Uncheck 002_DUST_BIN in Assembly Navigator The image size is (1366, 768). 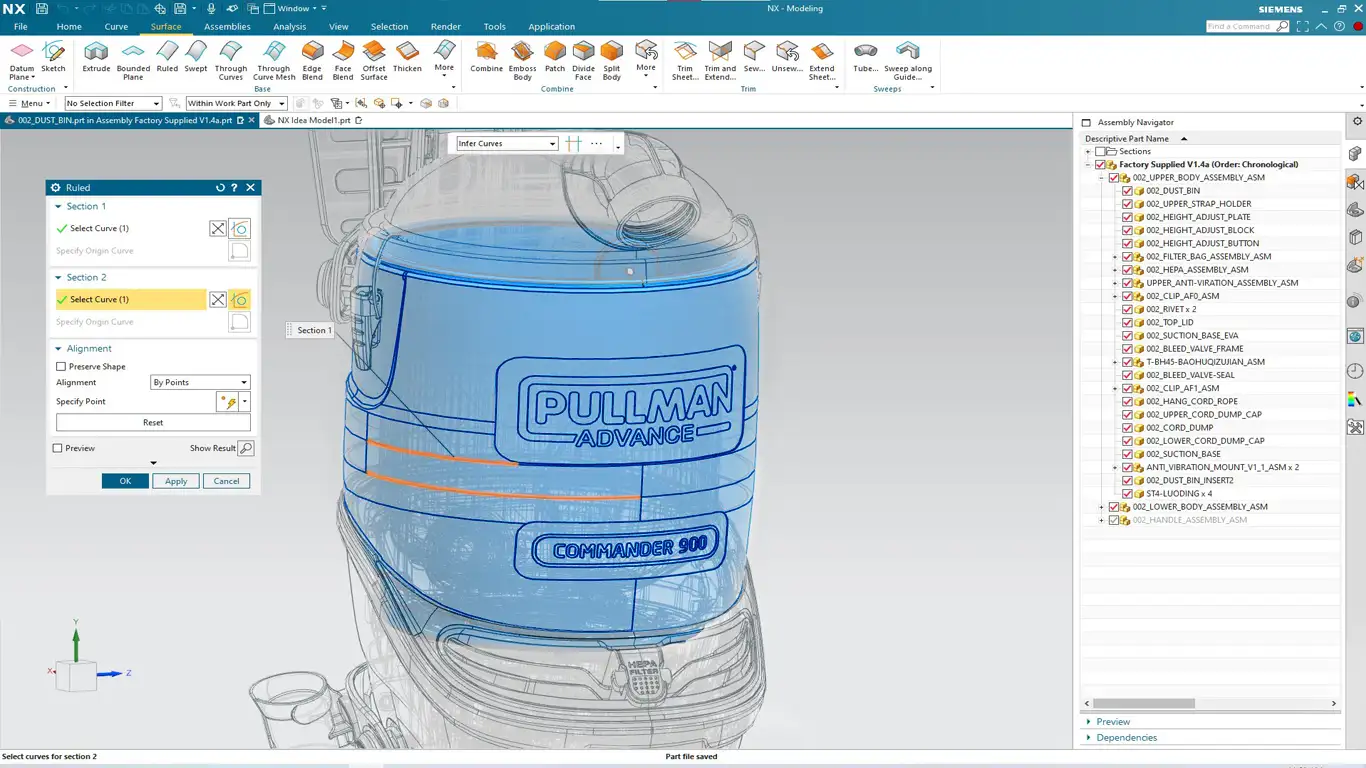pyautogui.click(x=1127, y=190)
